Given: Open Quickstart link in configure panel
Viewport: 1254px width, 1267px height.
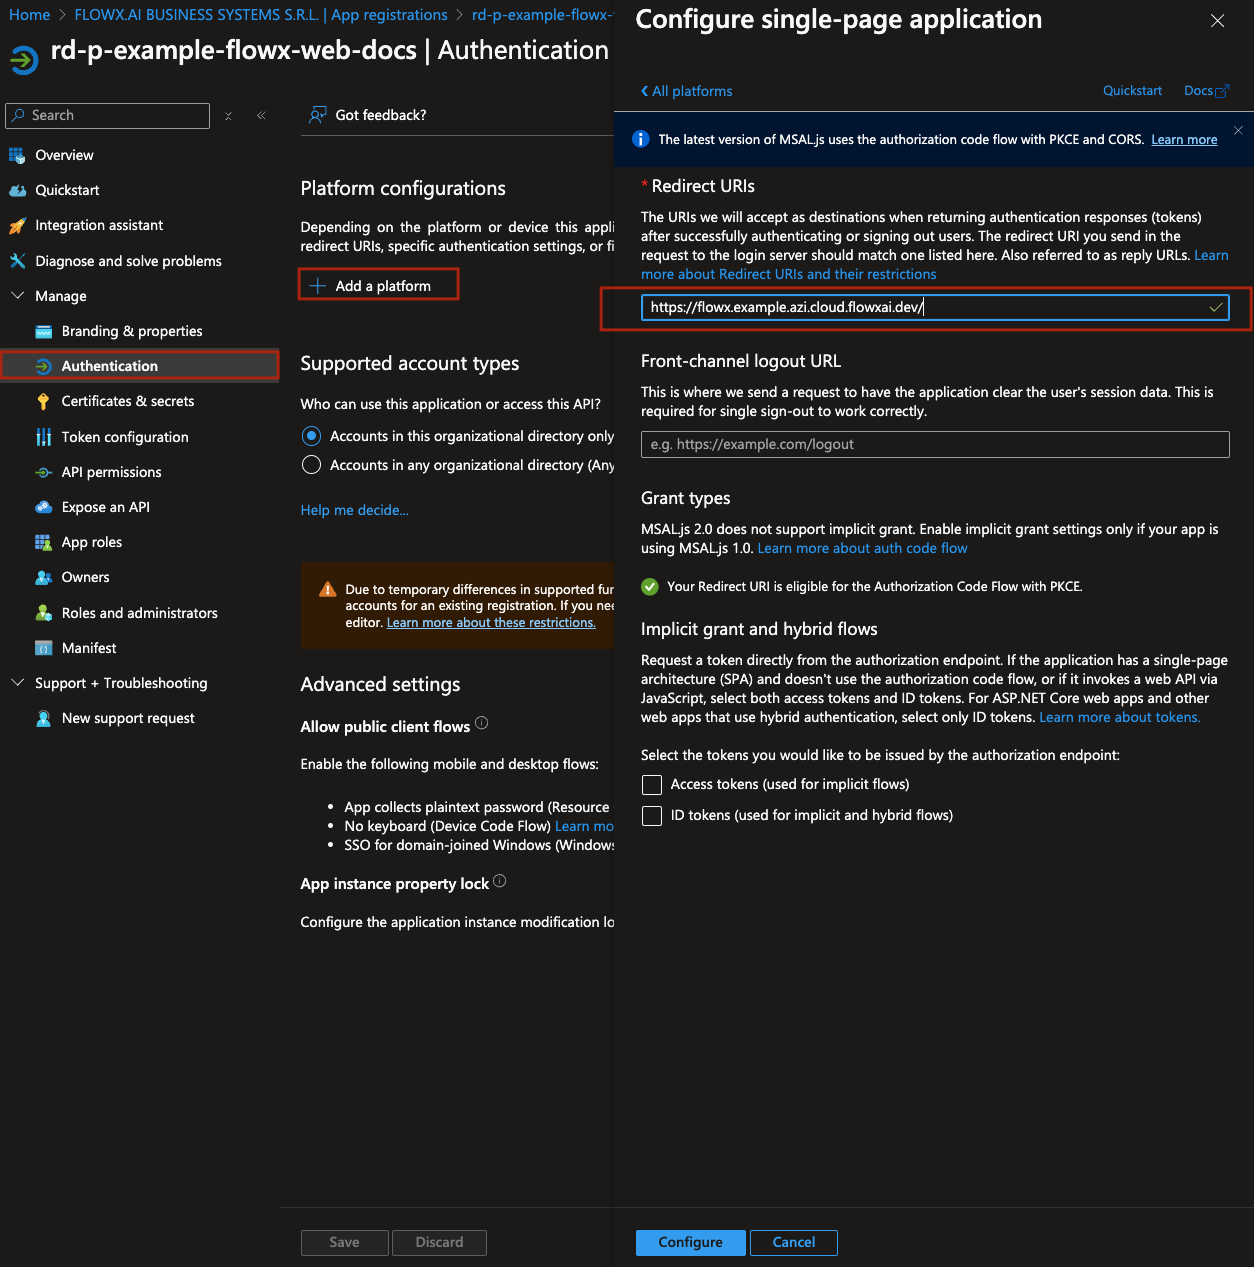Looking at the screenshot, I should tap(1132, 91).
